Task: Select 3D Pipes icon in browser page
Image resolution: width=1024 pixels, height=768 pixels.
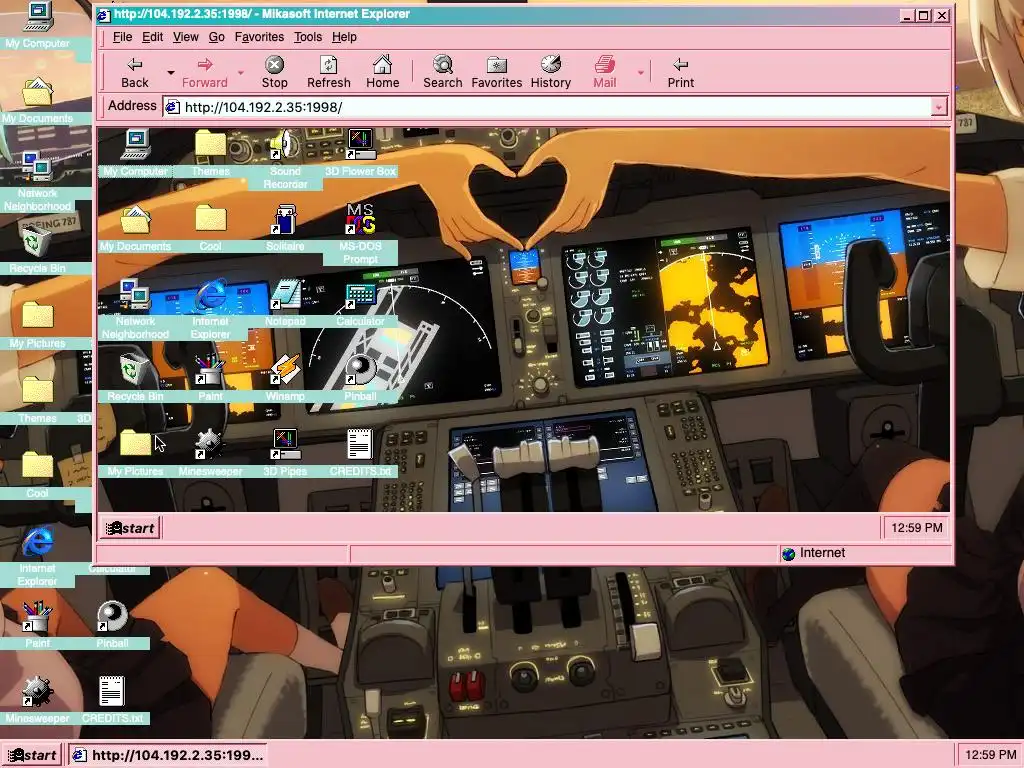Action: click(x=285, y=453)
